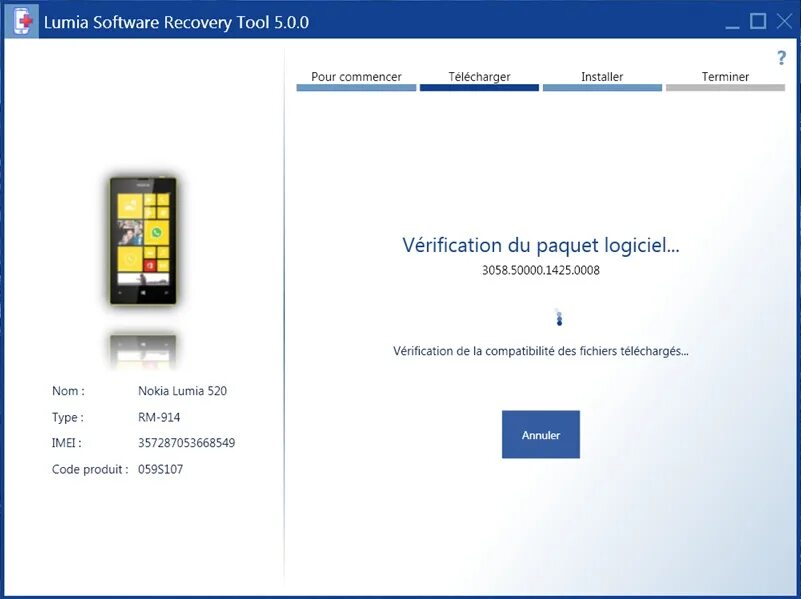Click the window title Lumia Software Recovery Tool 5.0.0
Image resolution: width=801 pixels, height=599 pixels.
click(x=176, y=22)
